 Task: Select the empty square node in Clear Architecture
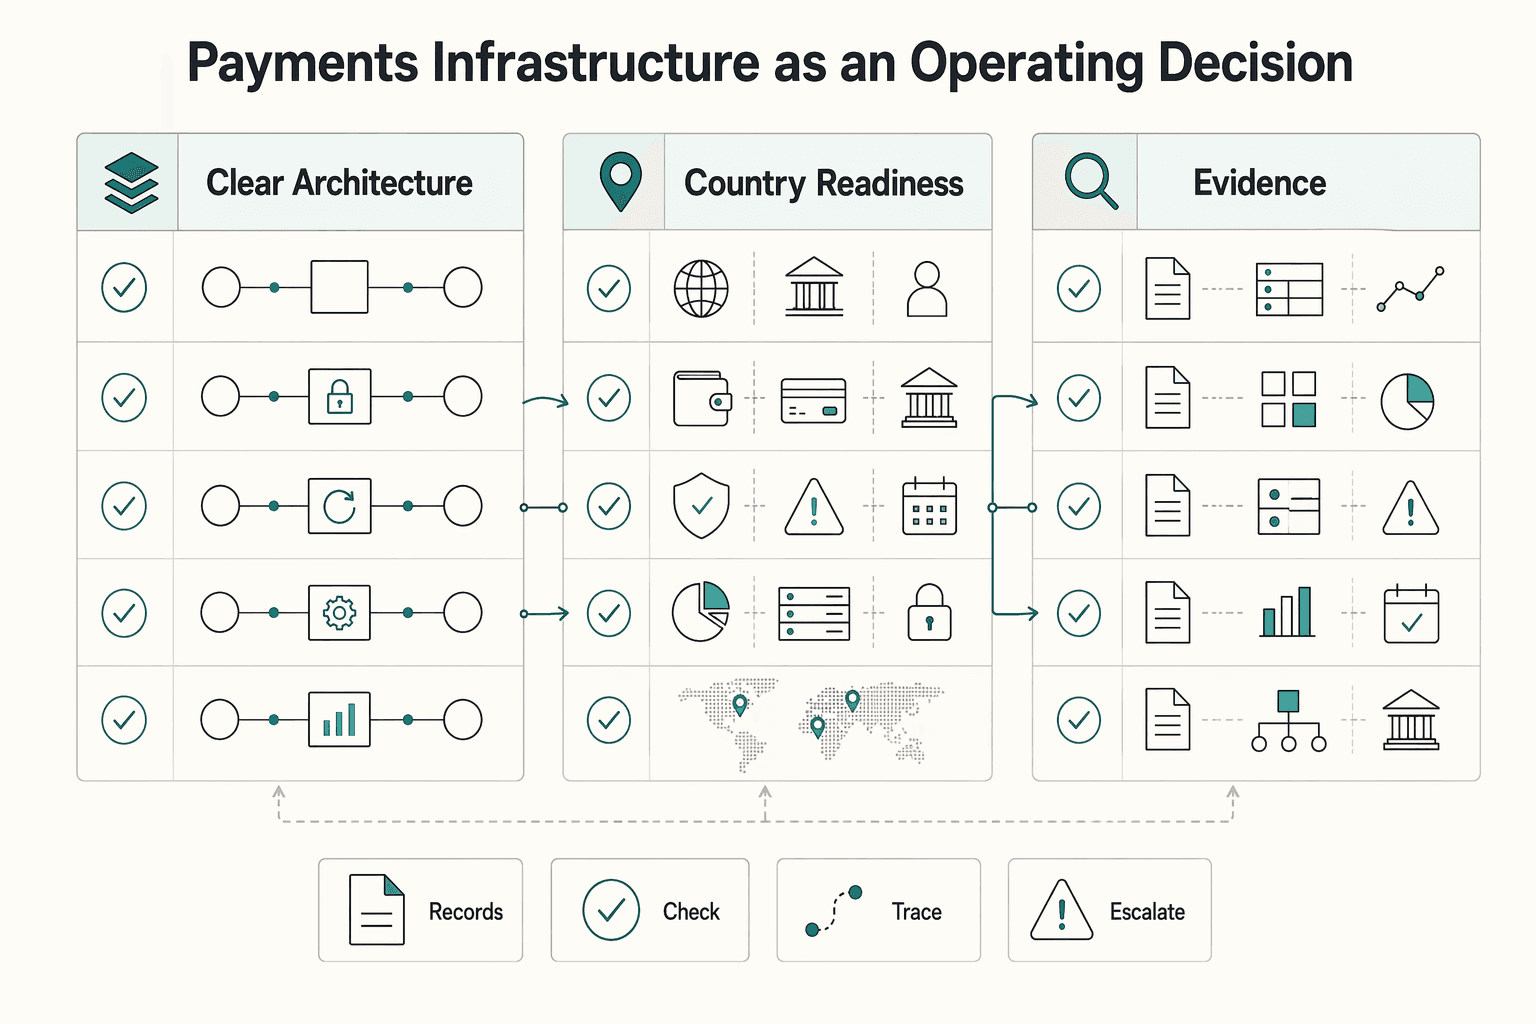pos(339,287)
